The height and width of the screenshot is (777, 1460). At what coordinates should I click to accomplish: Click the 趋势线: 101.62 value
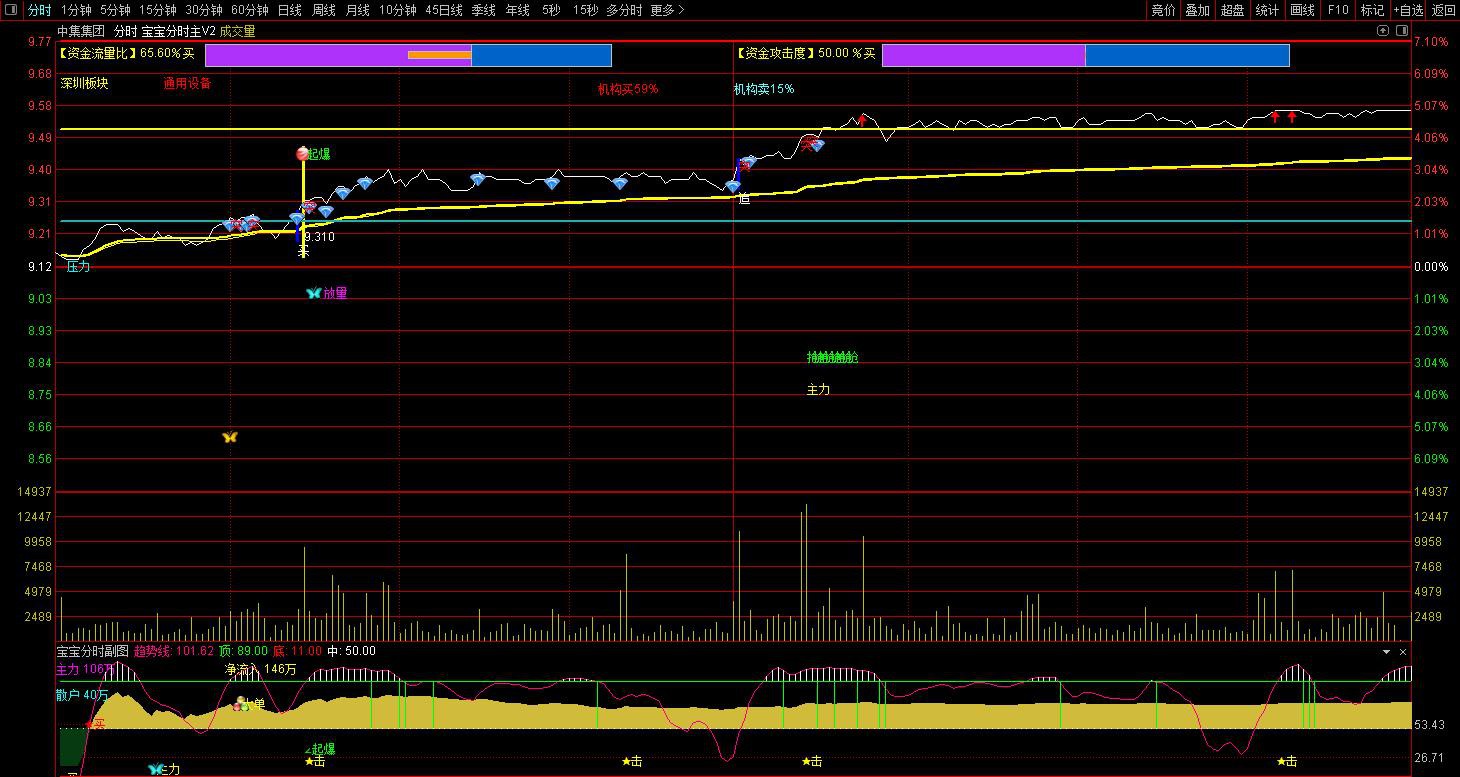pos(174,651)
